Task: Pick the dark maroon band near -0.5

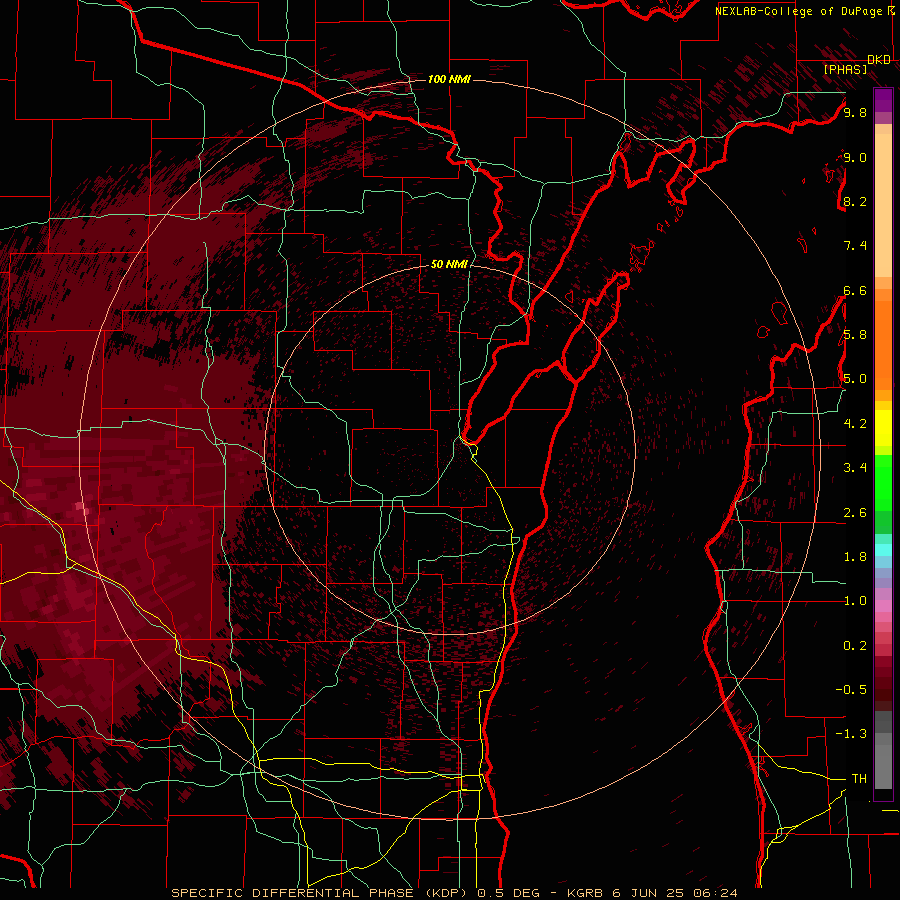Action: coord(883,689)
